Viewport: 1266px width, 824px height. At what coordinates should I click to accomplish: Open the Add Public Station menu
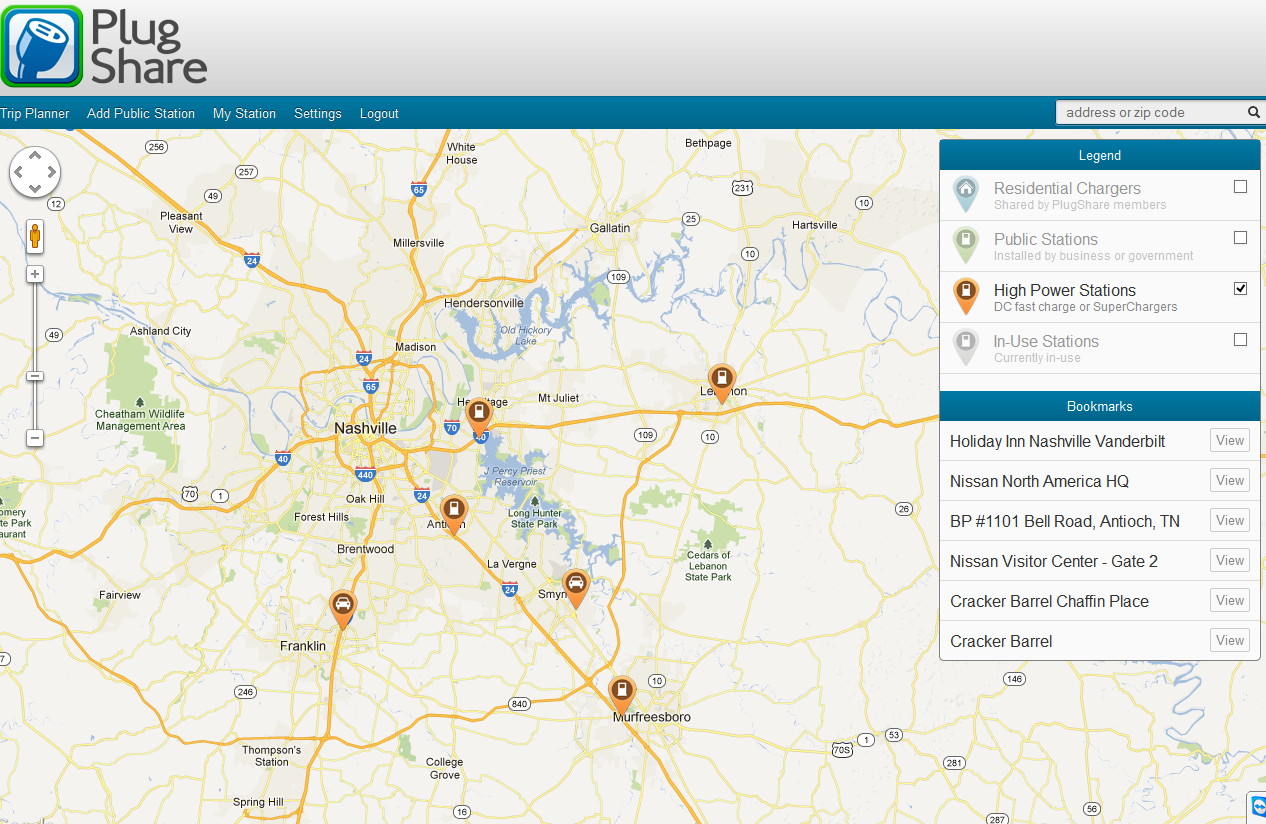(x=141, y=114)
